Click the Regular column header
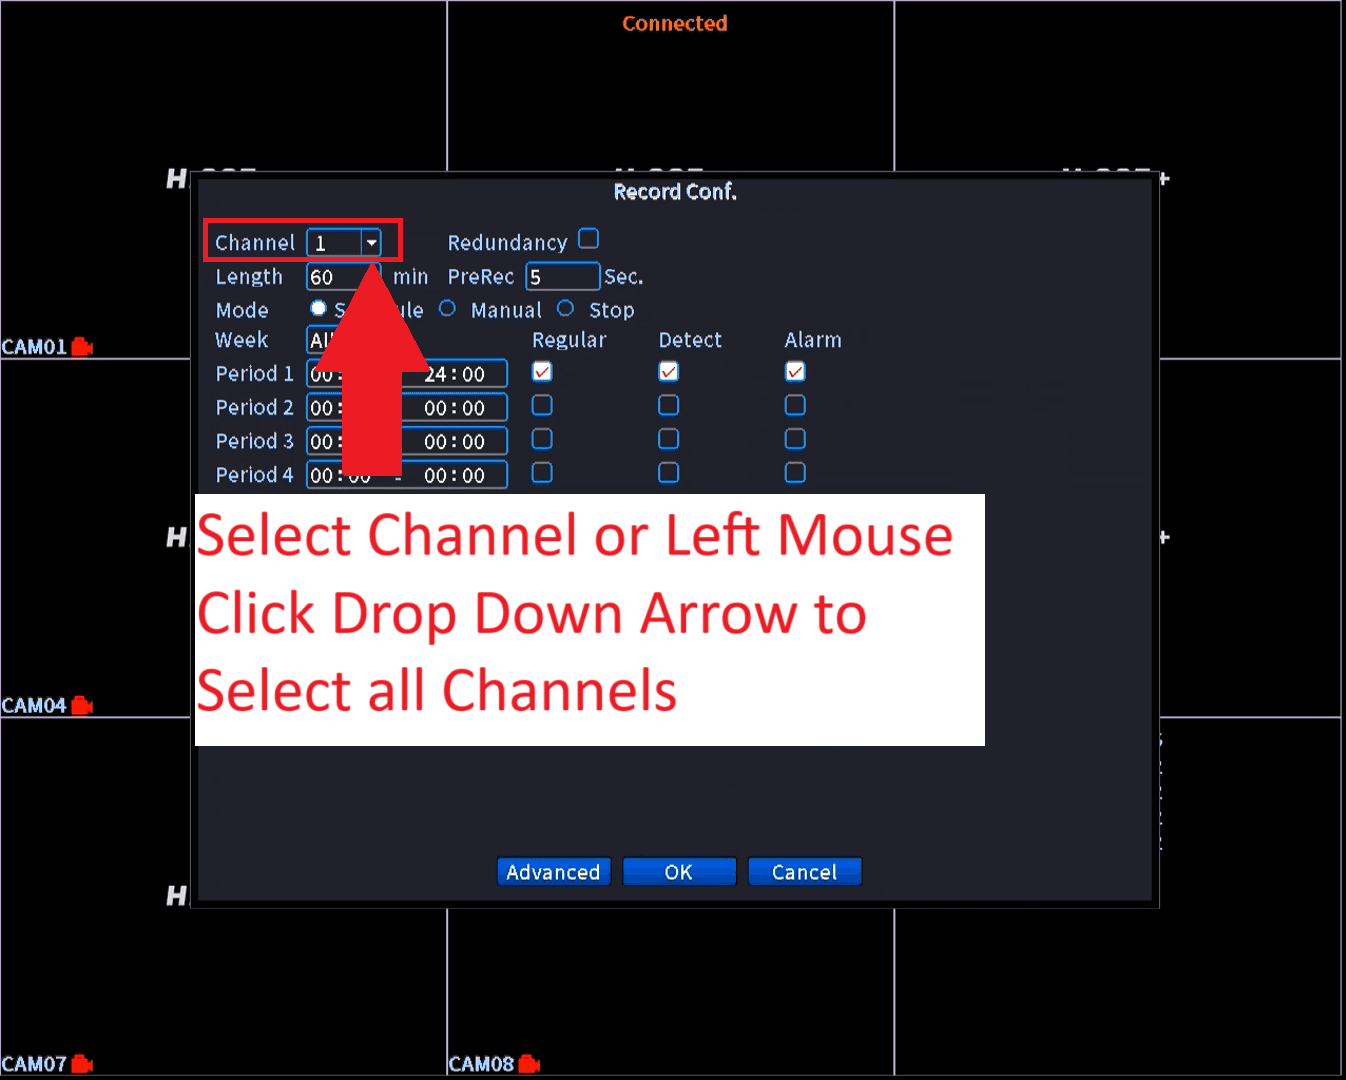The image size is (1346, 1080). 569,340
